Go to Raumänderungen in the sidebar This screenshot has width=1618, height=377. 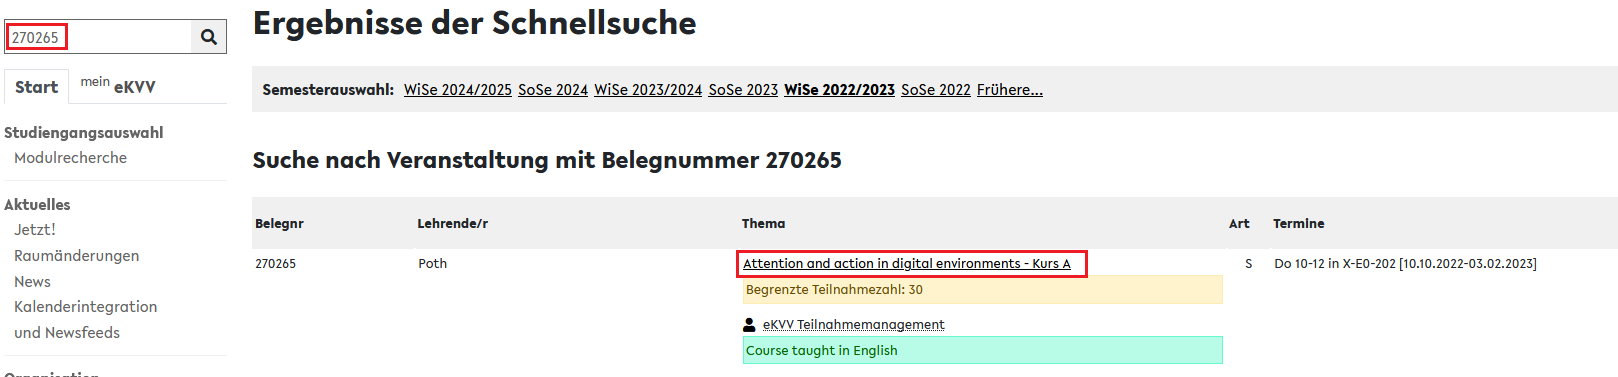[x=76, y=256]
